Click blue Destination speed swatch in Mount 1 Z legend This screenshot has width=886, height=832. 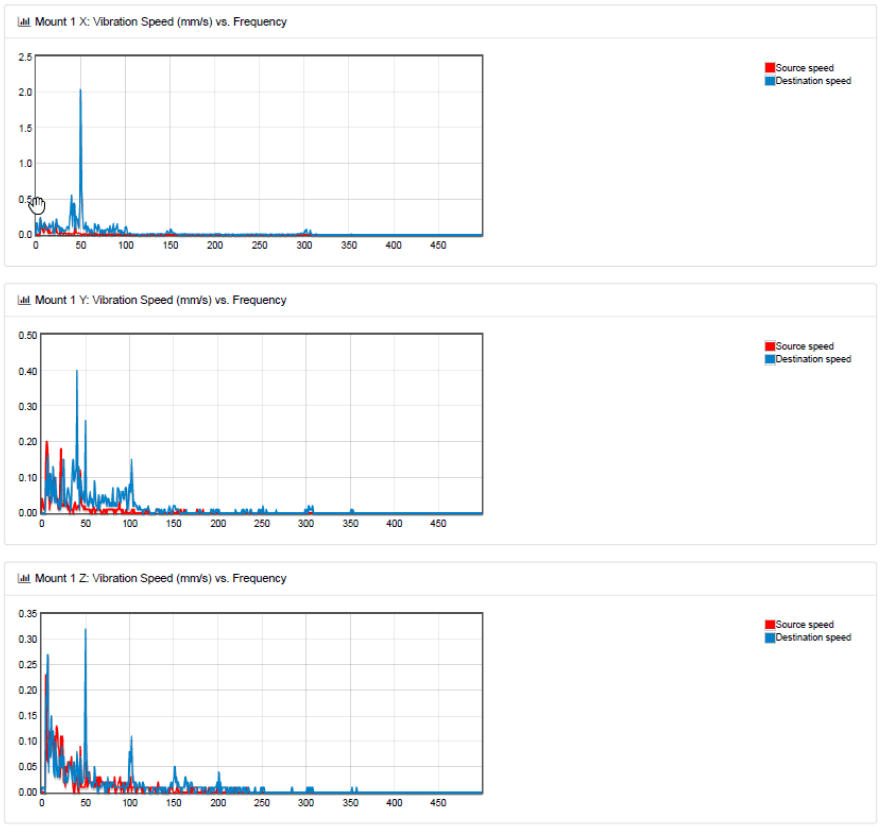point(769,637)
